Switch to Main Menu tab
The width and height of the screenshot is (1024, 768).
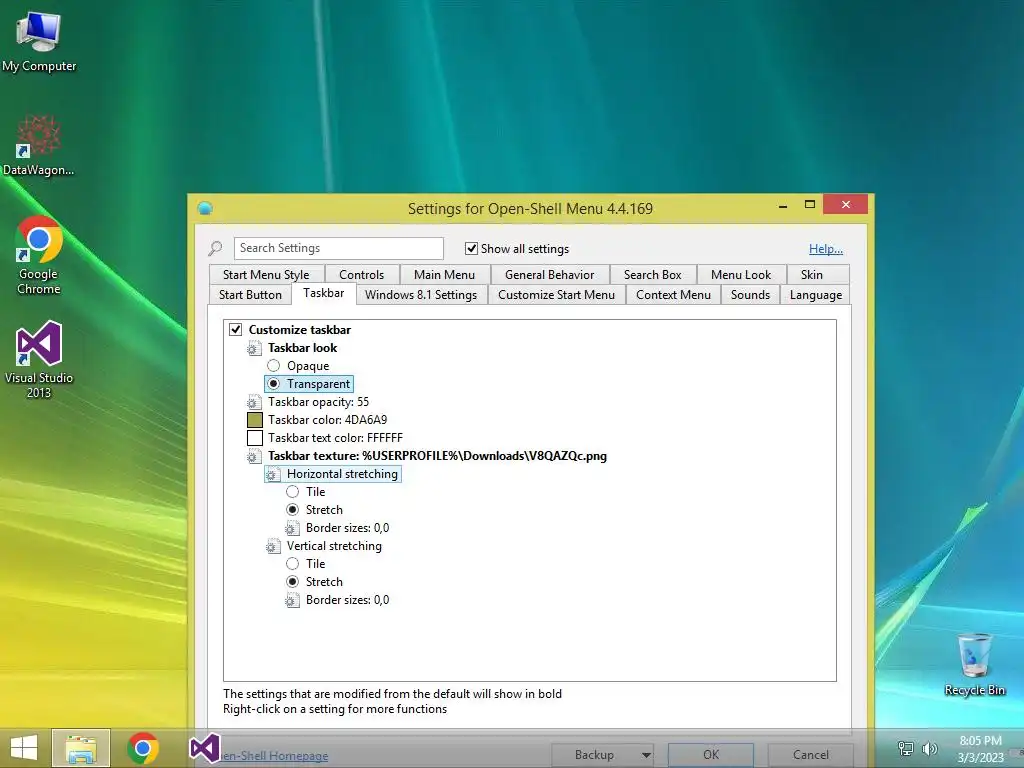click(444, 275)
